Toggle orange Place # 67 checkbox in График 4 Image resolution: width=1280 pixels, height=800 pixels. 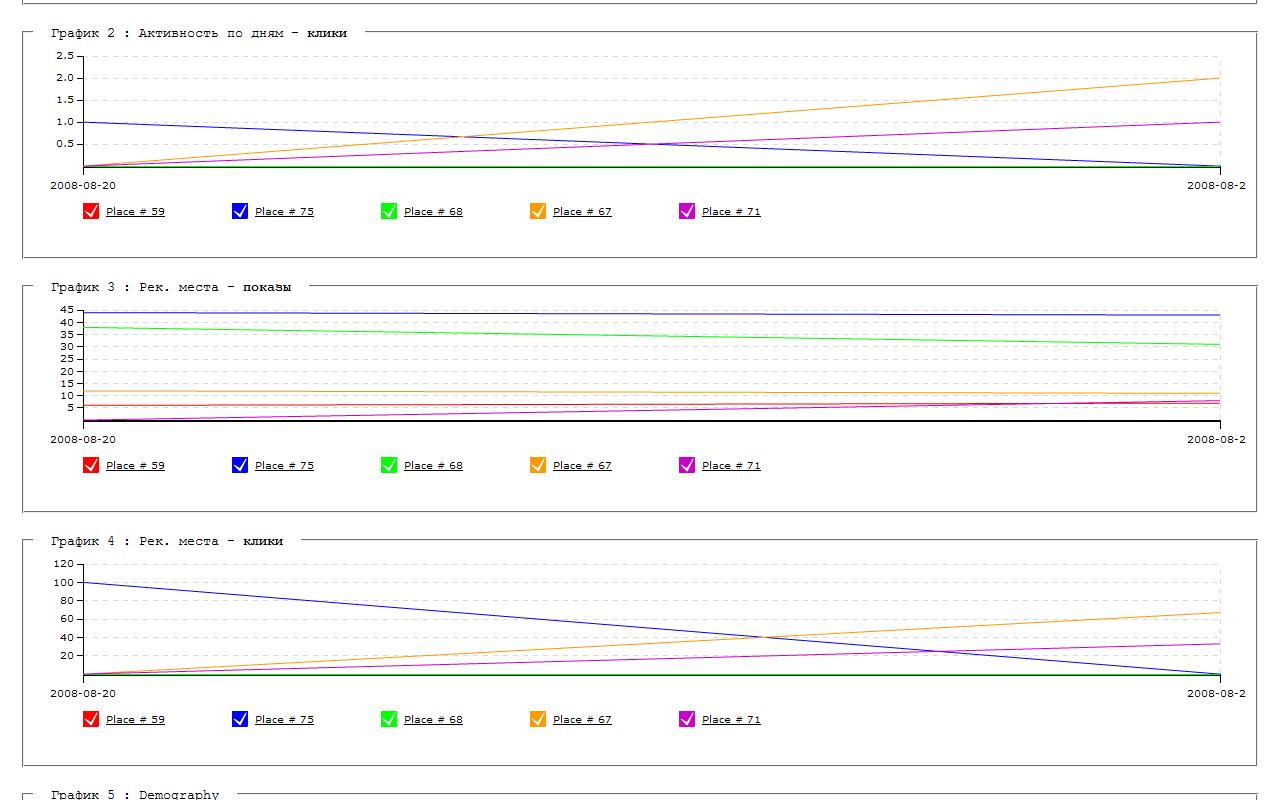pos(538,719)
